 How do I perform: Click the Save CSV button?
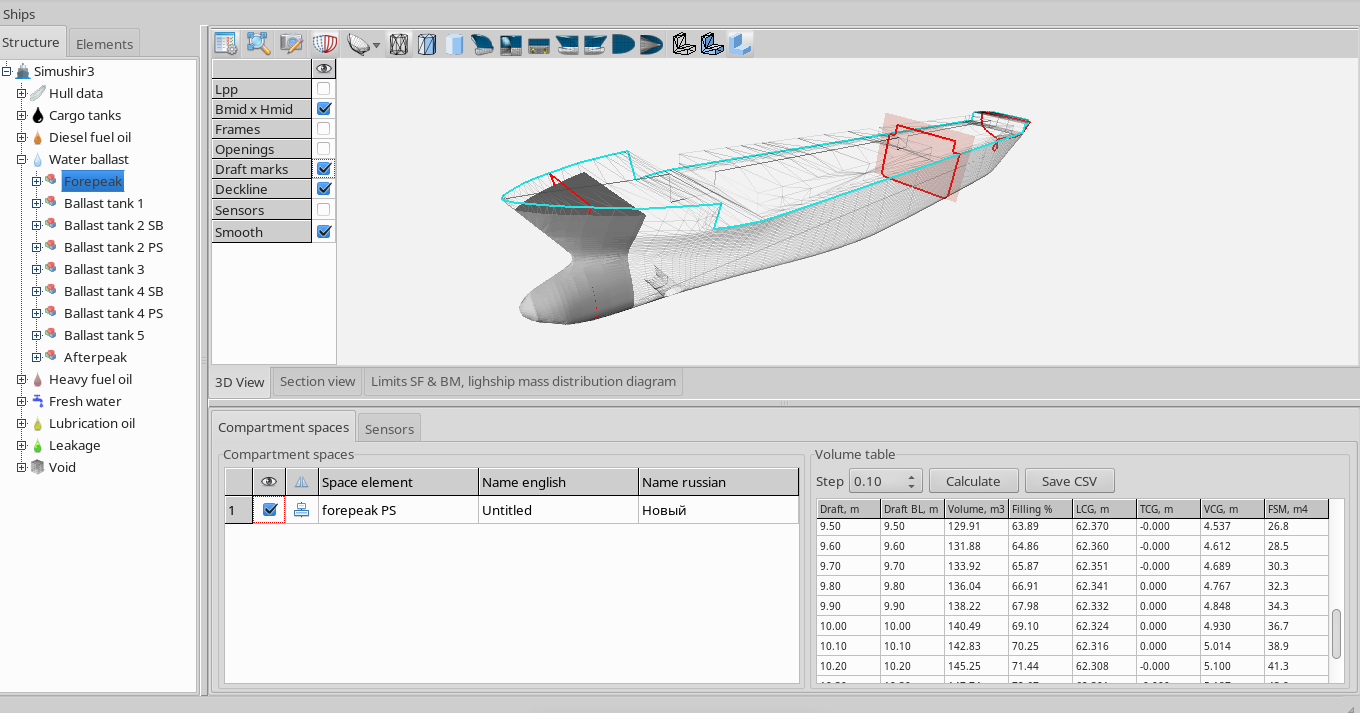(x=1069, y=481)
